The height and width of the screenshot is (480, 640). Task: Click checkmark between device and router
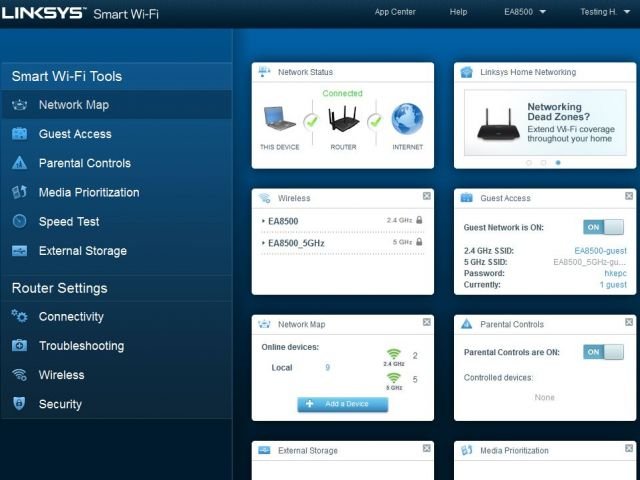tap(311, 121)
